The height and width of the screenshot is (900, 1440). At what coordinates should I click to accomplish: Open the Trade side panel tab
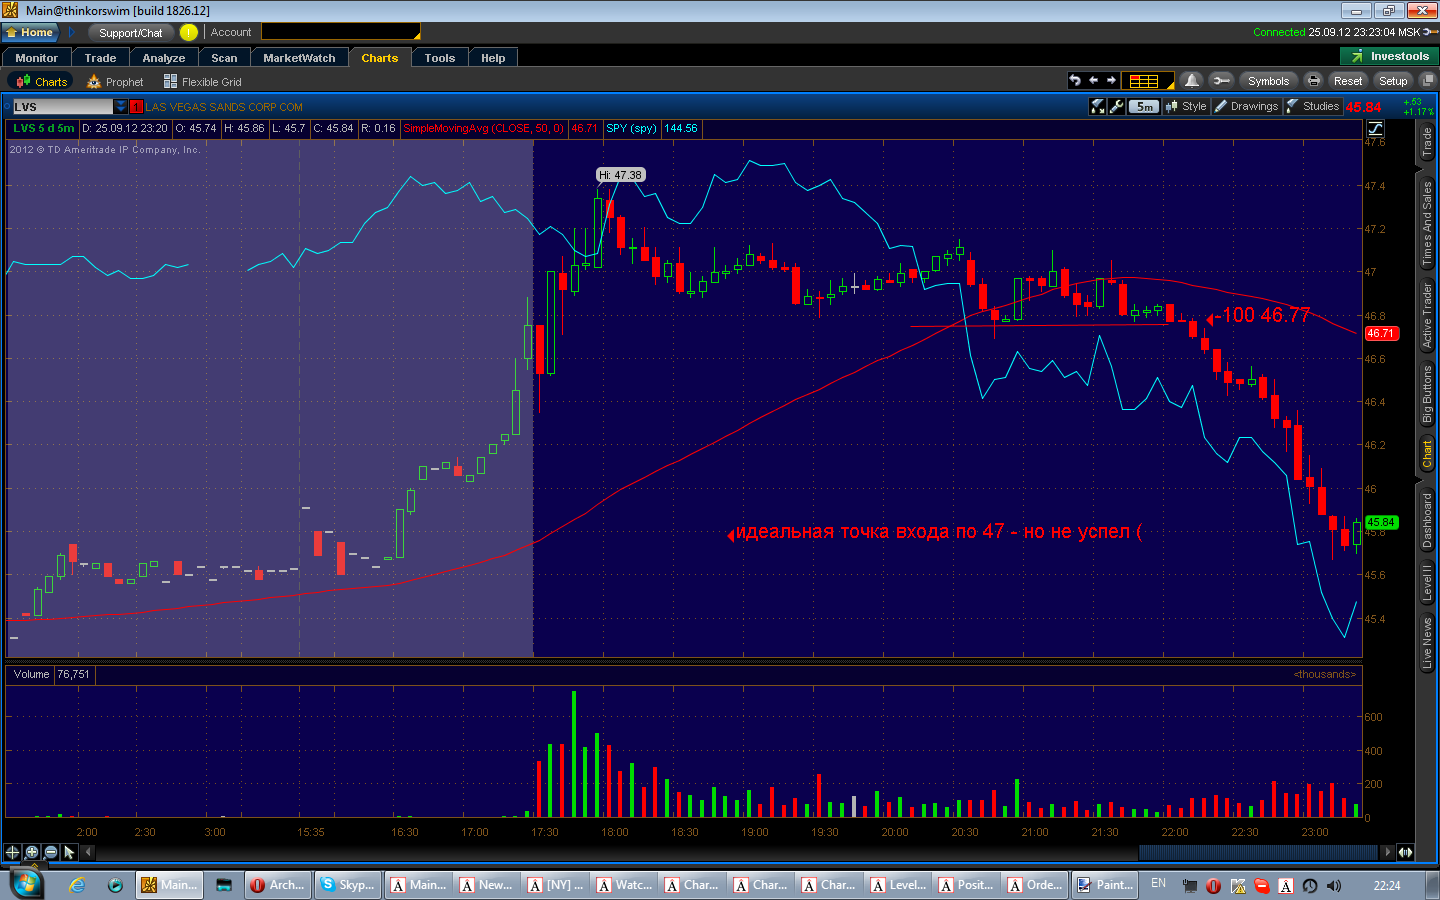[x=1427, y=143]
